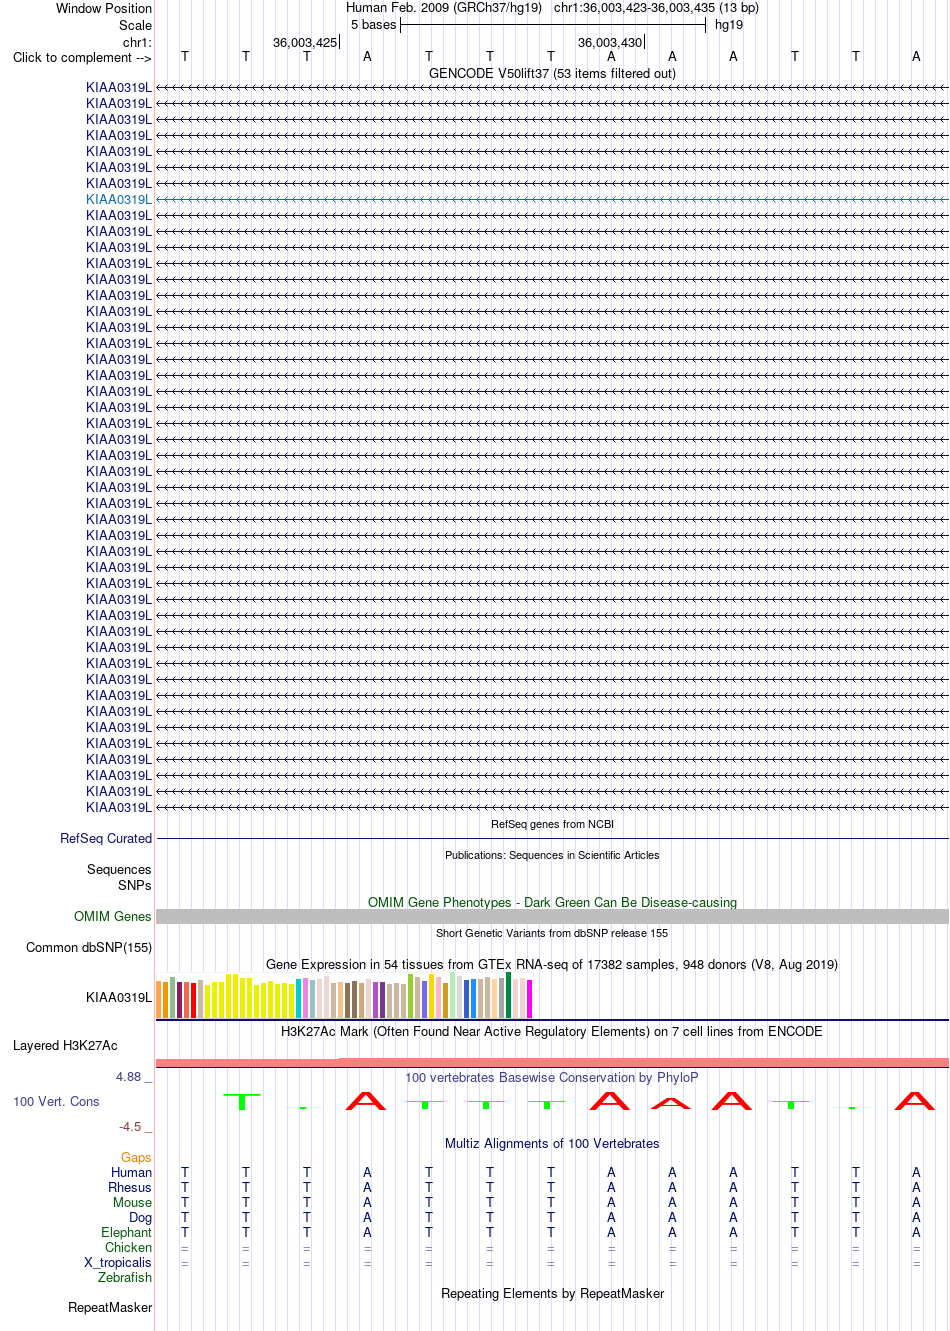Select the Elephant alignment row label
950x1331 pixels.
tap(127, 1232)
